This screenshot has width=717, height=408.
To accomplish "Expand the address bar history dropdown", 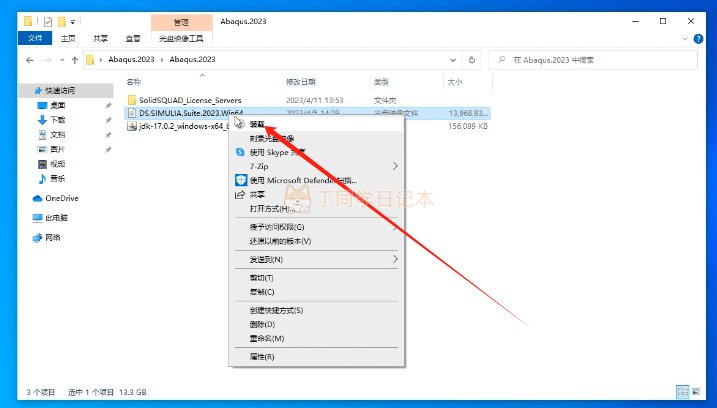I will [x=453, y=60].
